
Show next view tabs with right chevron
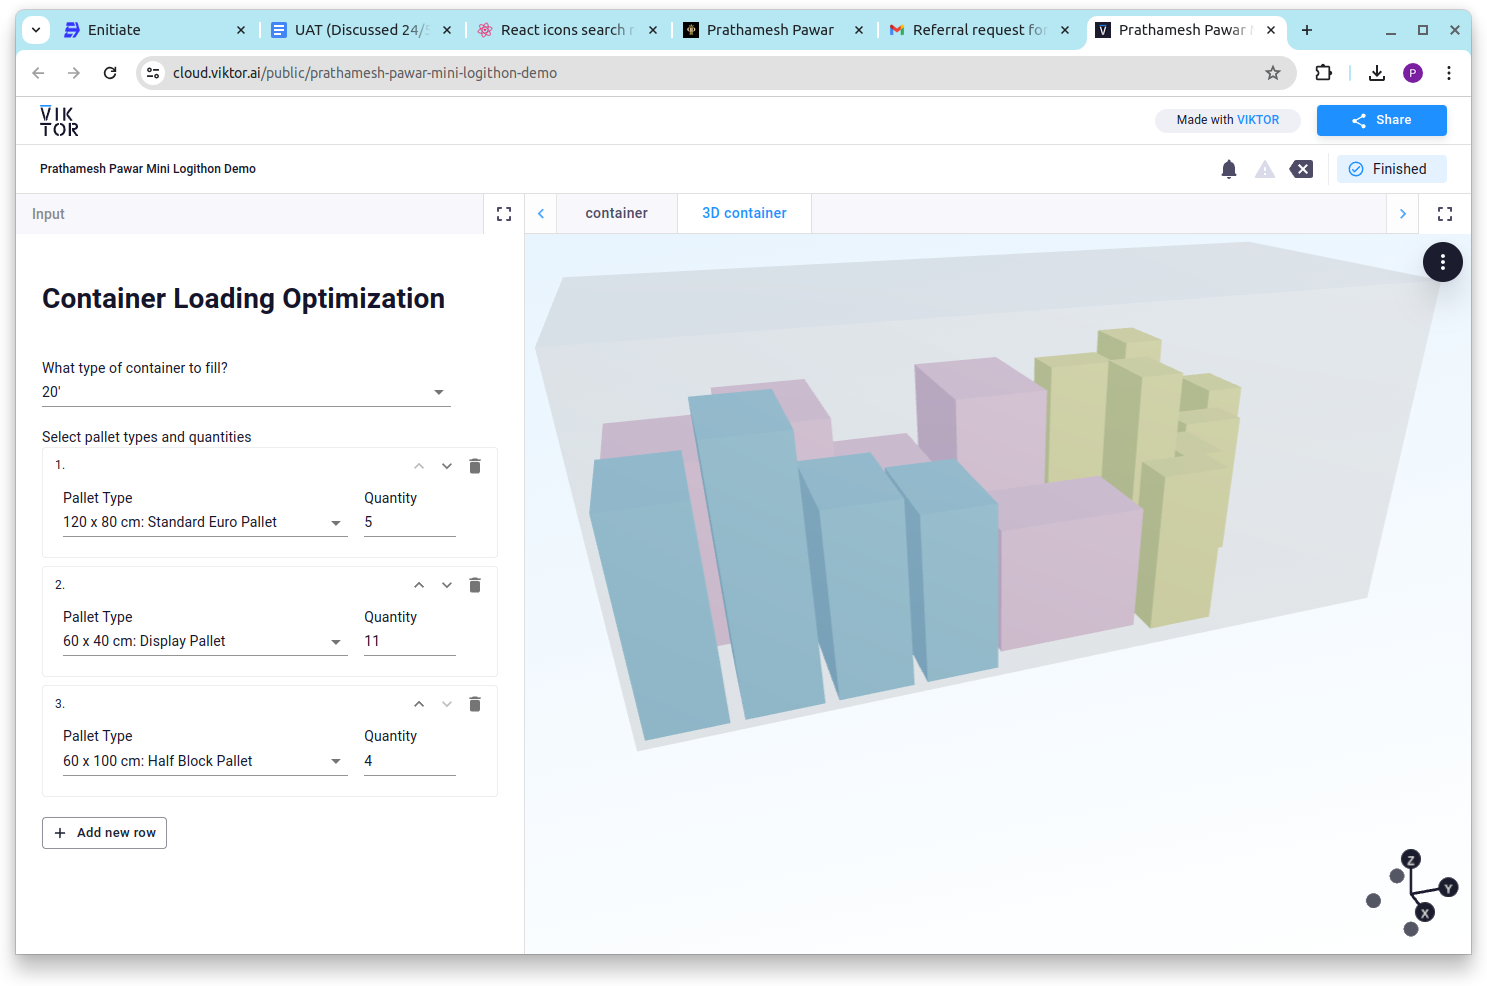(x=1403, y=214)
